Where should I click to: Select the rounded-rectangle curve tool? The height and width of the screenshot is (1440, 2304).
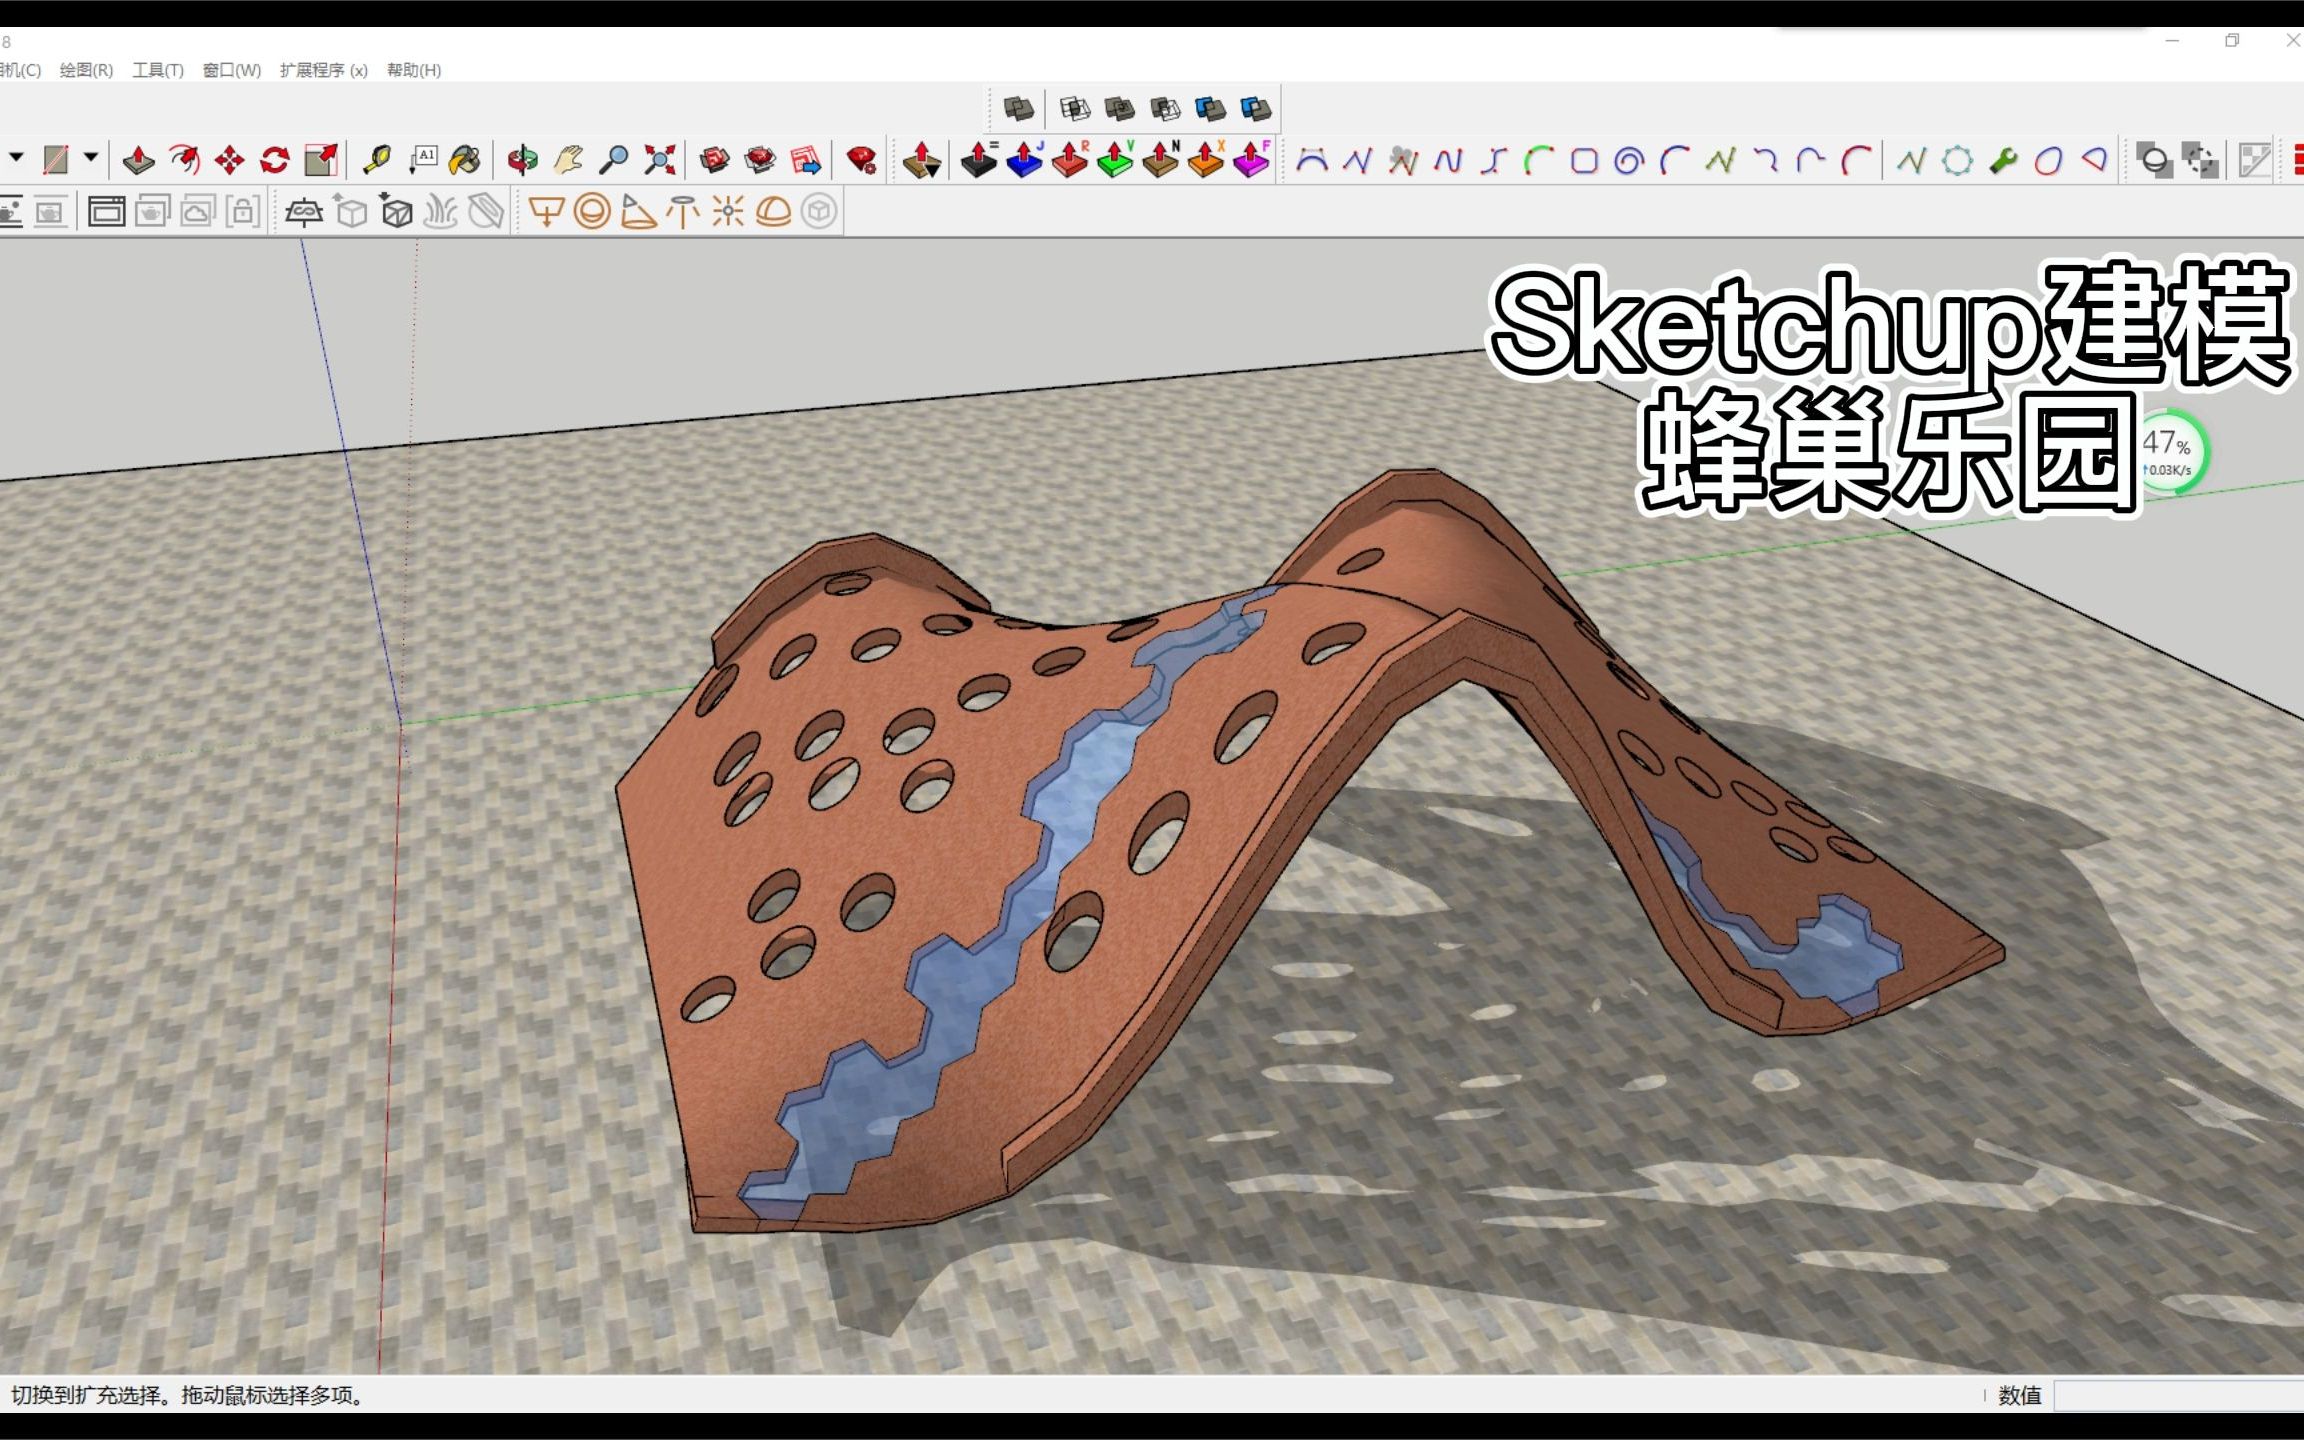pyautogui.click(x=1584, y=160)
